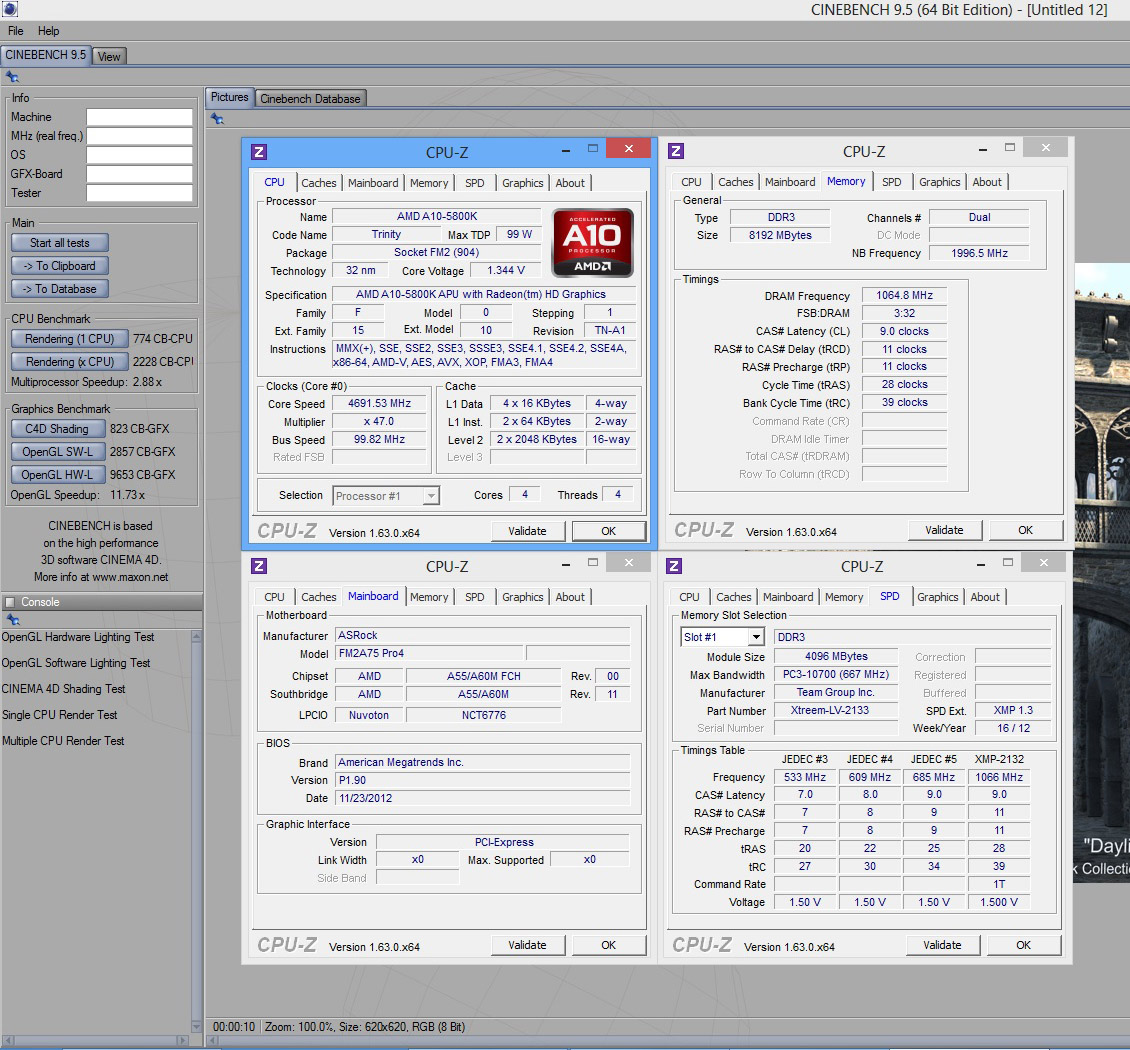Click the Z icon of the SPD window
The height and width of the screenshot is (1050, 1130).
[676, 566]
